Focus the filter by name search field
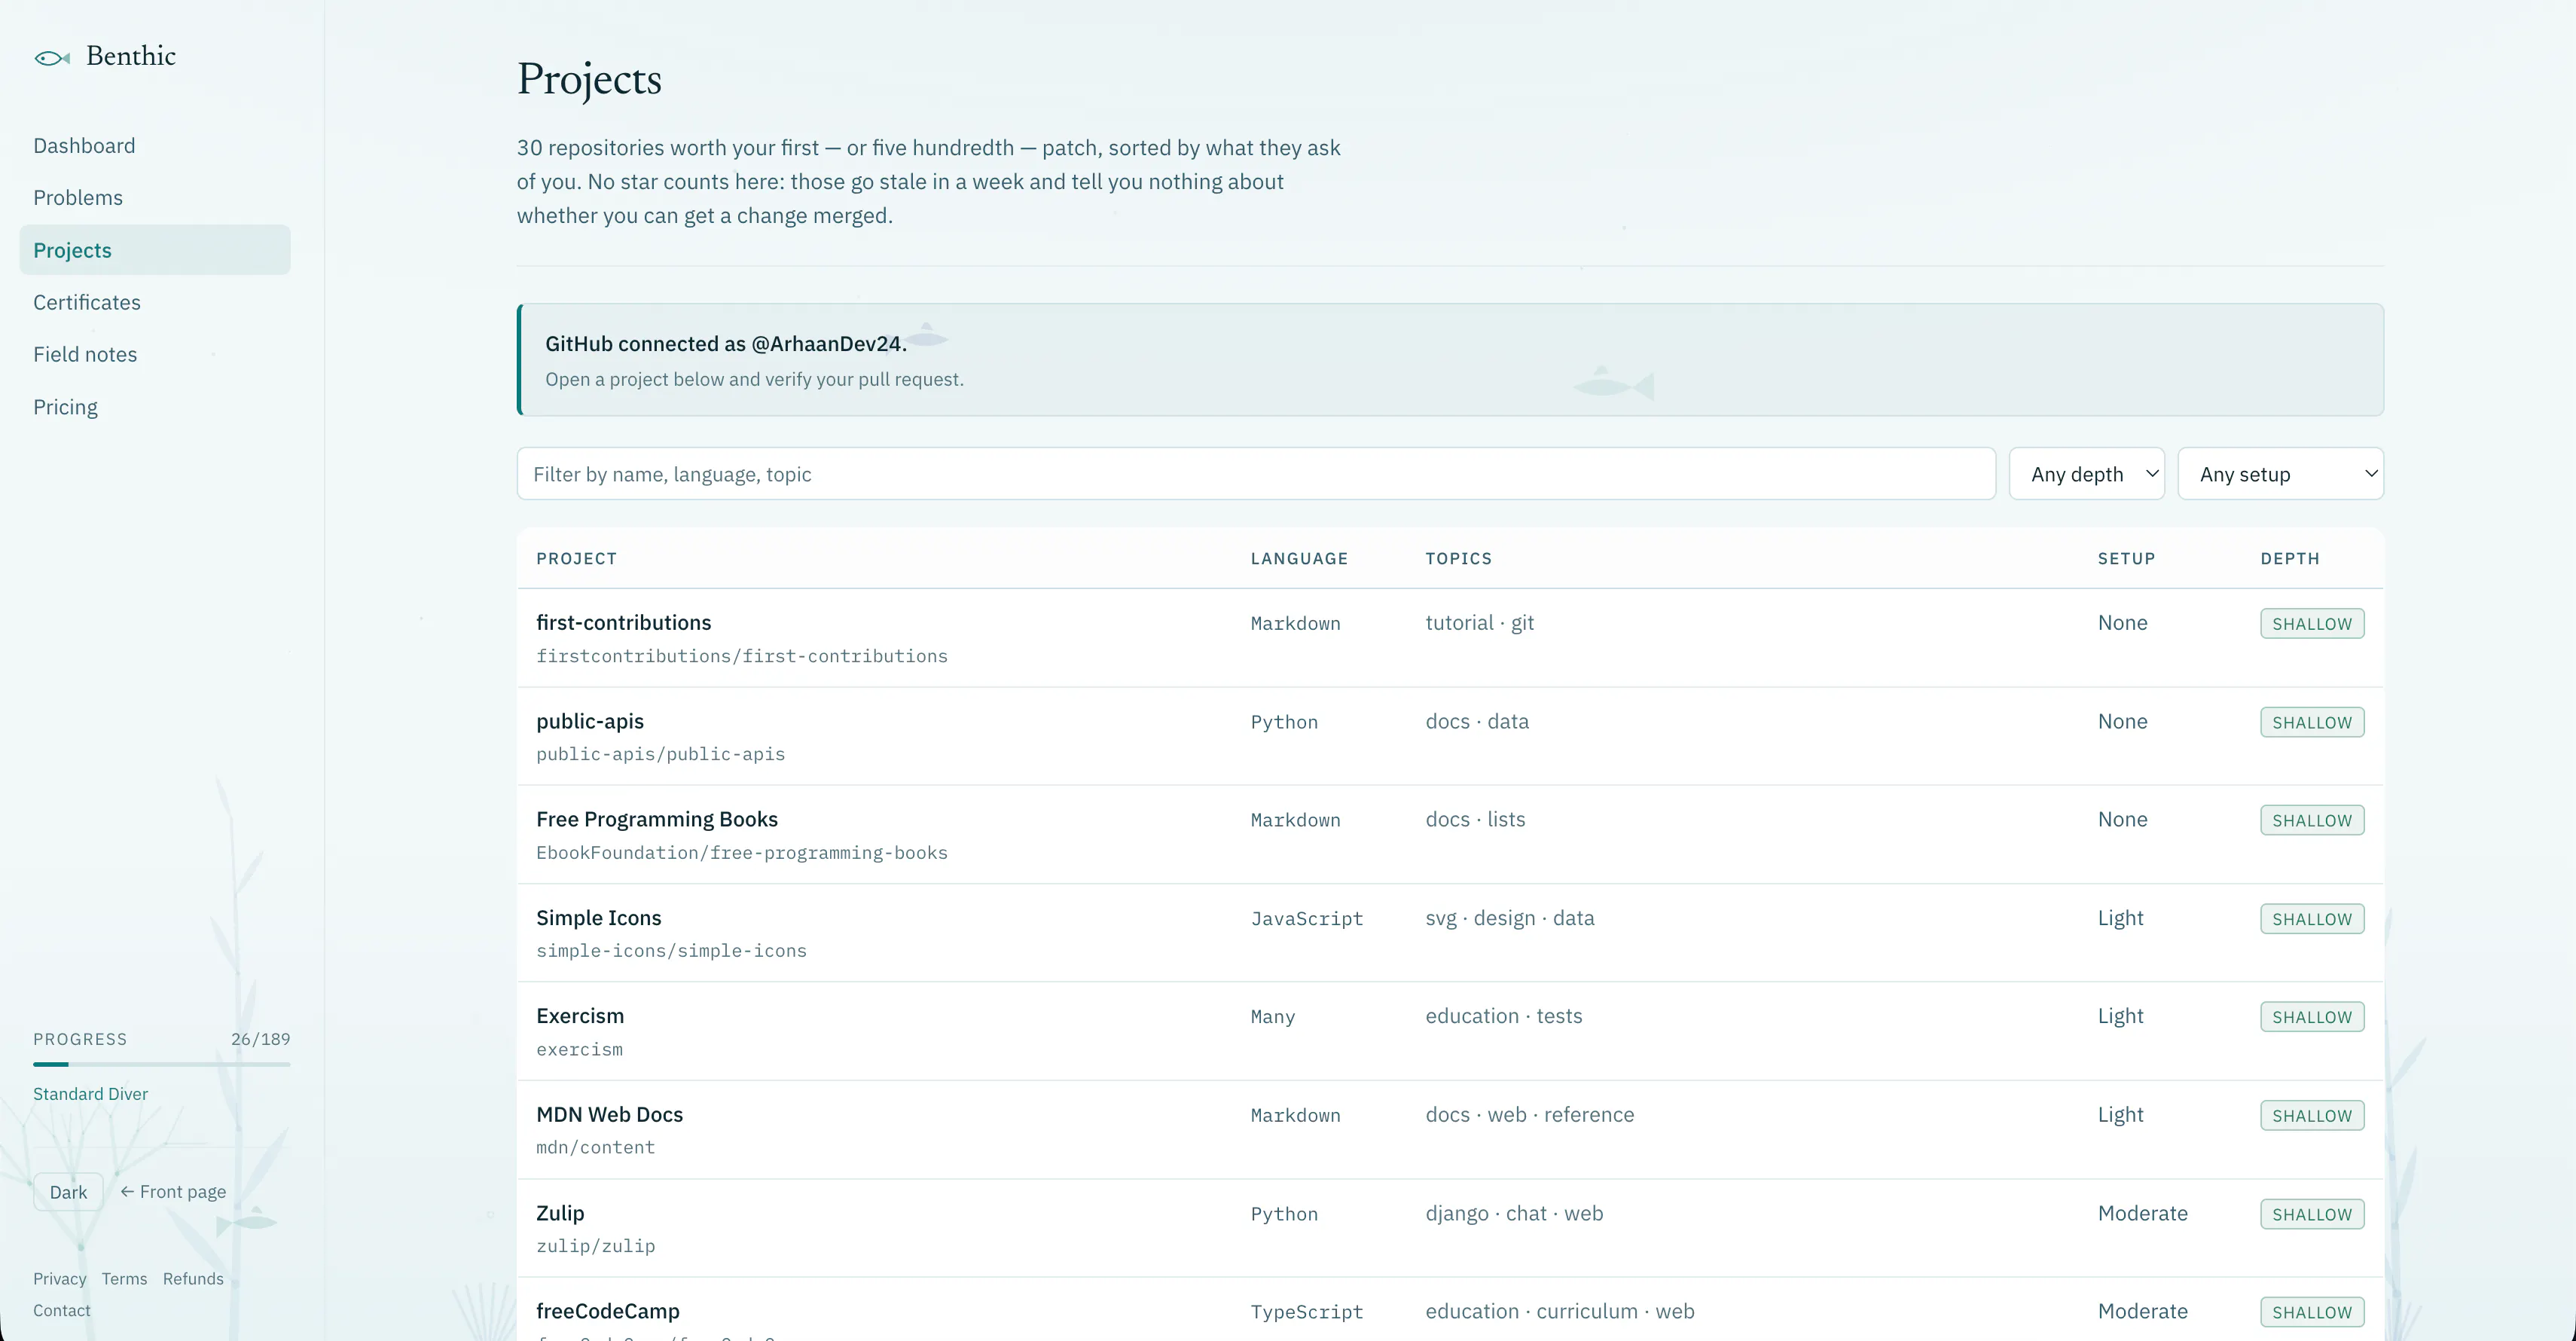Screen dimensions: 2576x1341 pyautogui.click(x=1256, y=474)
